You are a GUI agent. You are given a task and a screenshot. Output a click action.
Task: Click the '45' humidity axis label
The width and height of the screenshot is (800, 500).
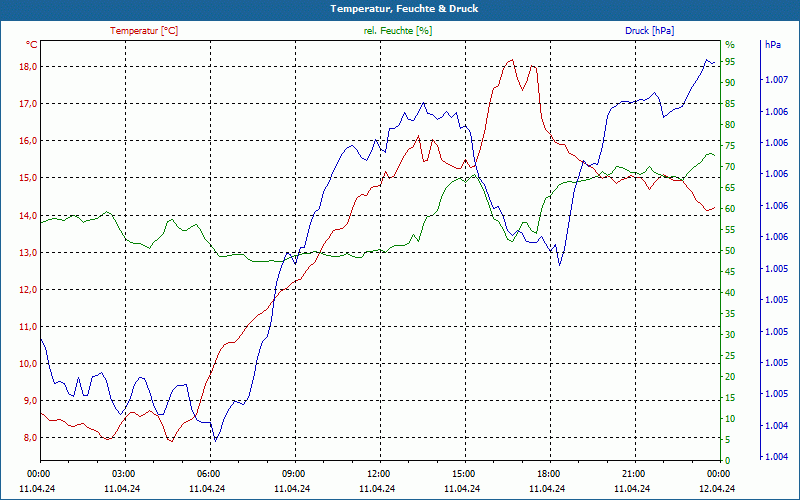click(x=730, y=272)
